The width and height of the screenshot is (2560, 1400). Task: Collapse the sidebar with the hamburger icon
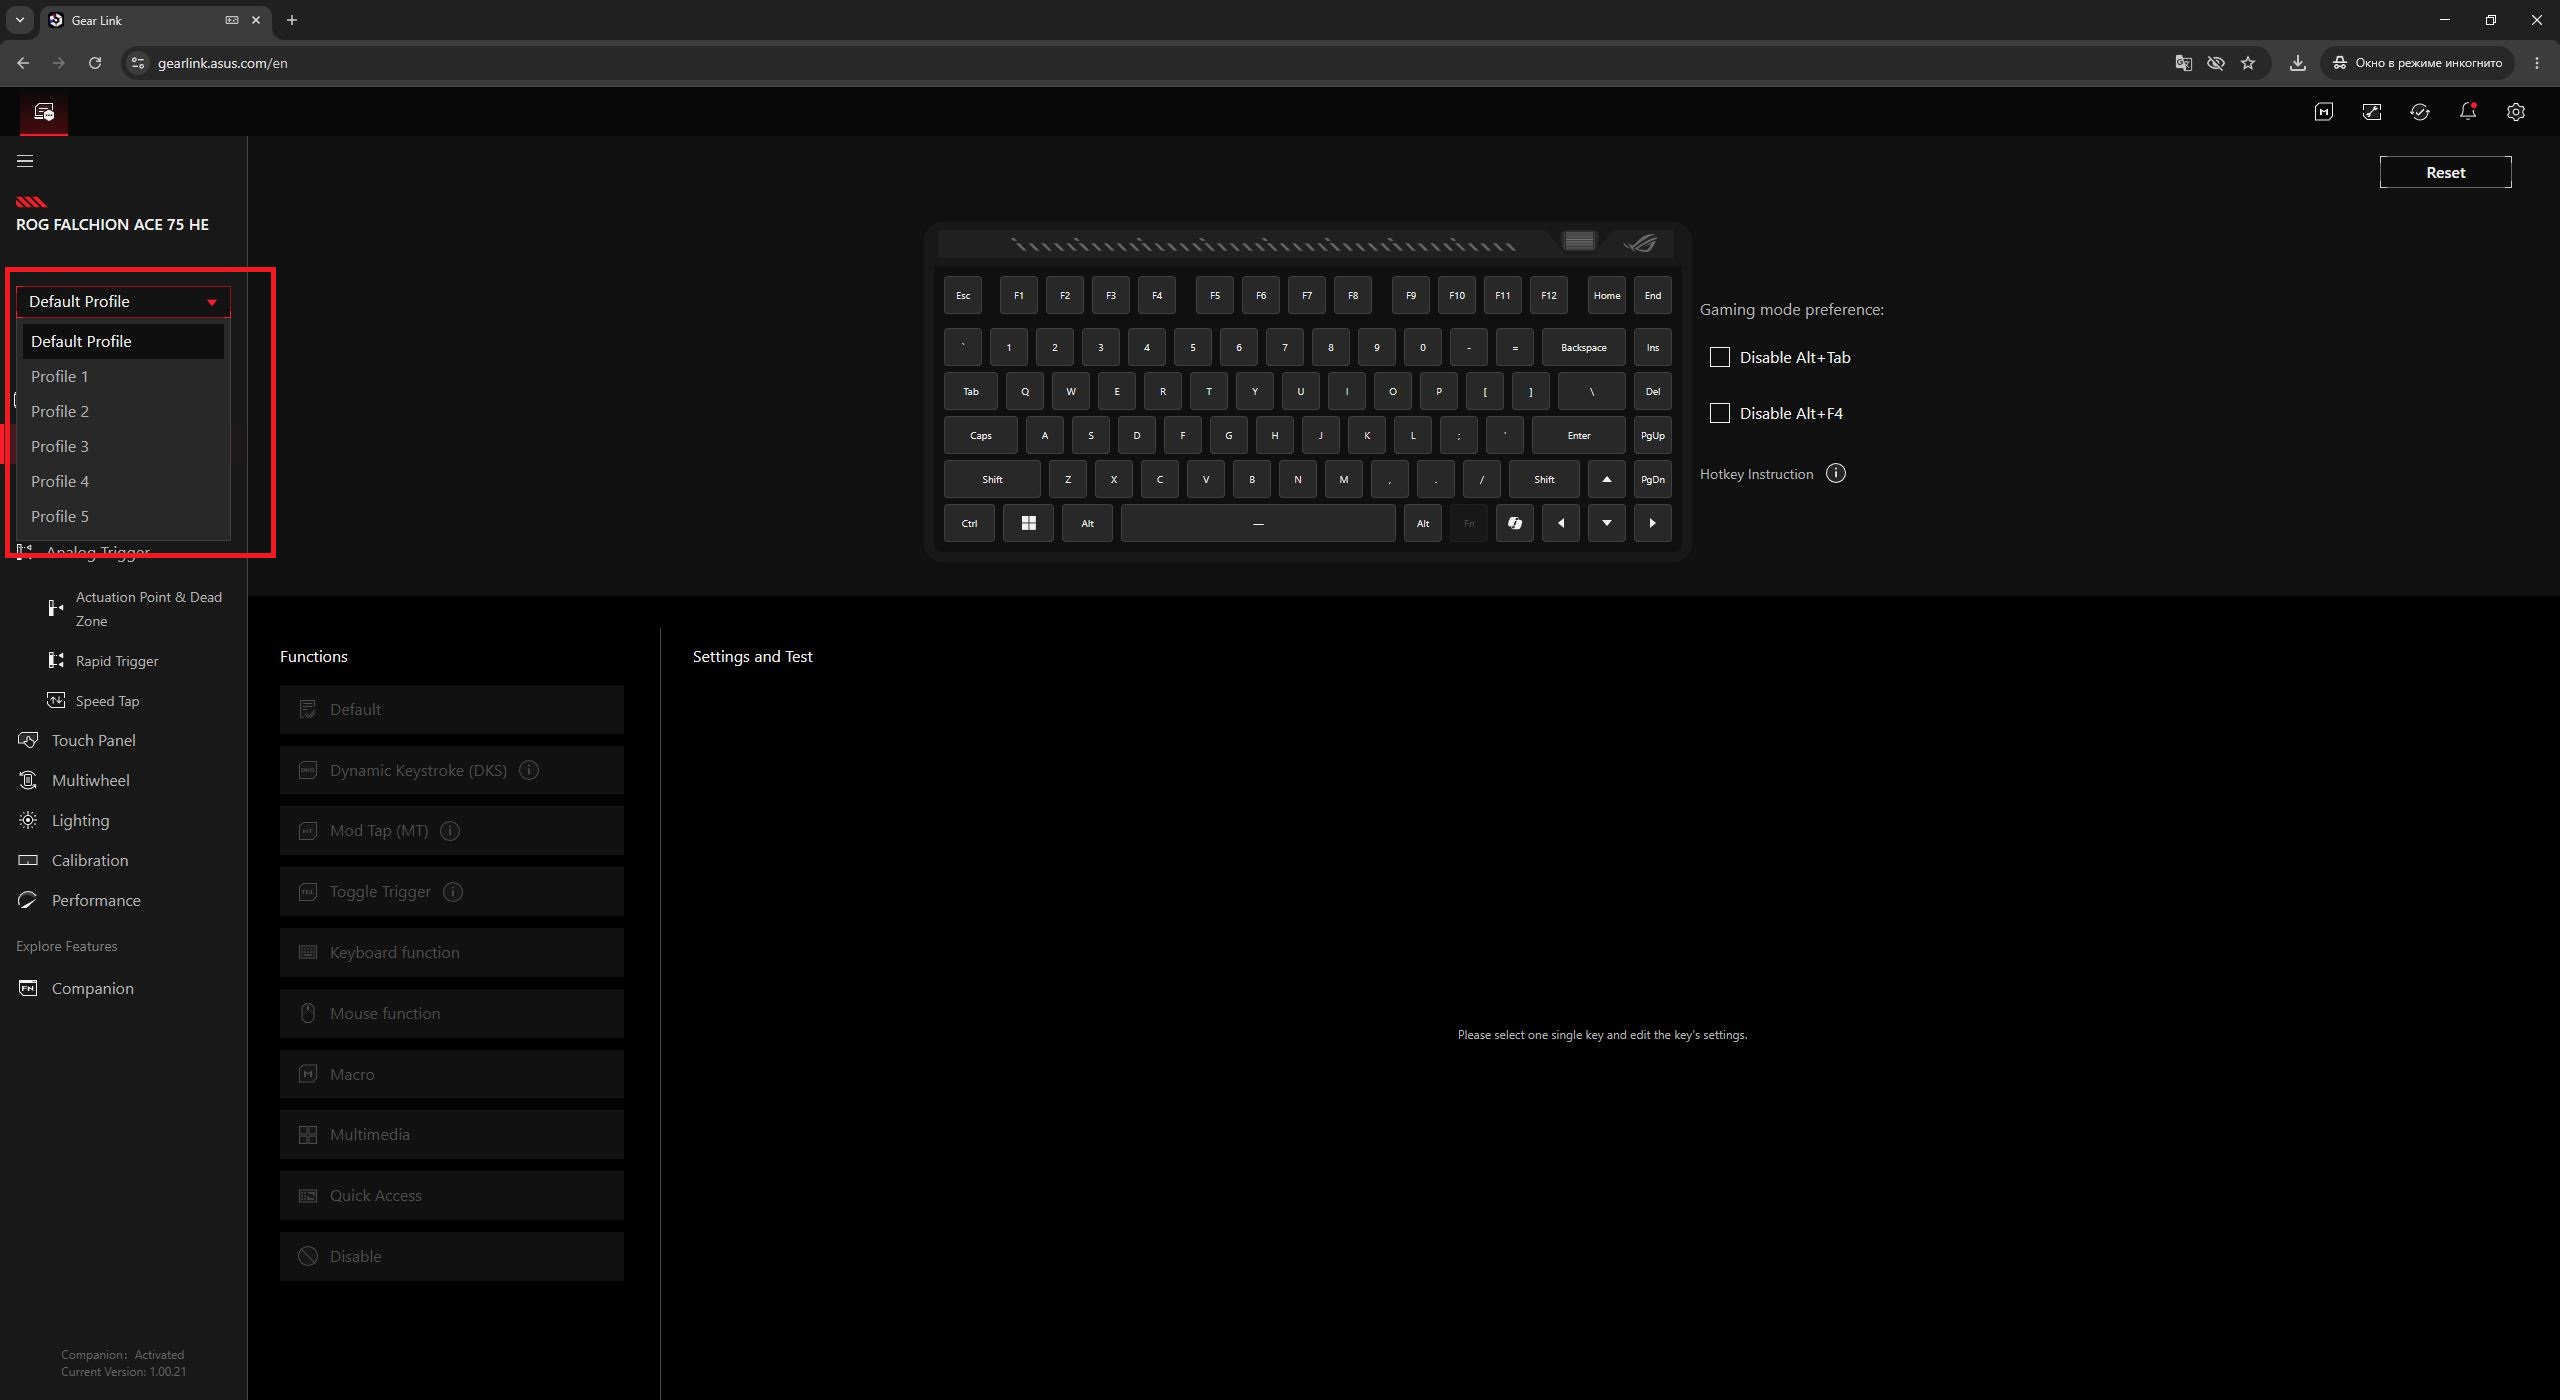(x=25, y=161)
